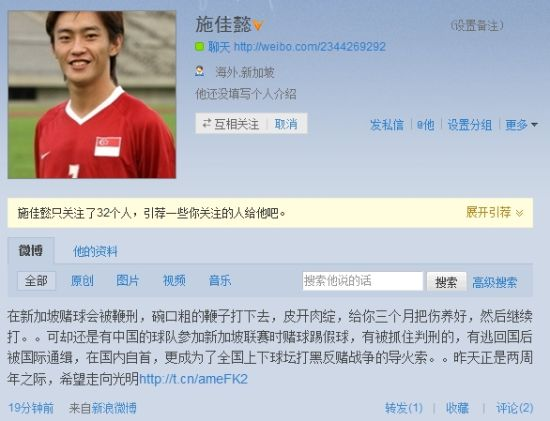Send a private message via 发私信
The height and width of the screenshot is (421, 550).
387,125
